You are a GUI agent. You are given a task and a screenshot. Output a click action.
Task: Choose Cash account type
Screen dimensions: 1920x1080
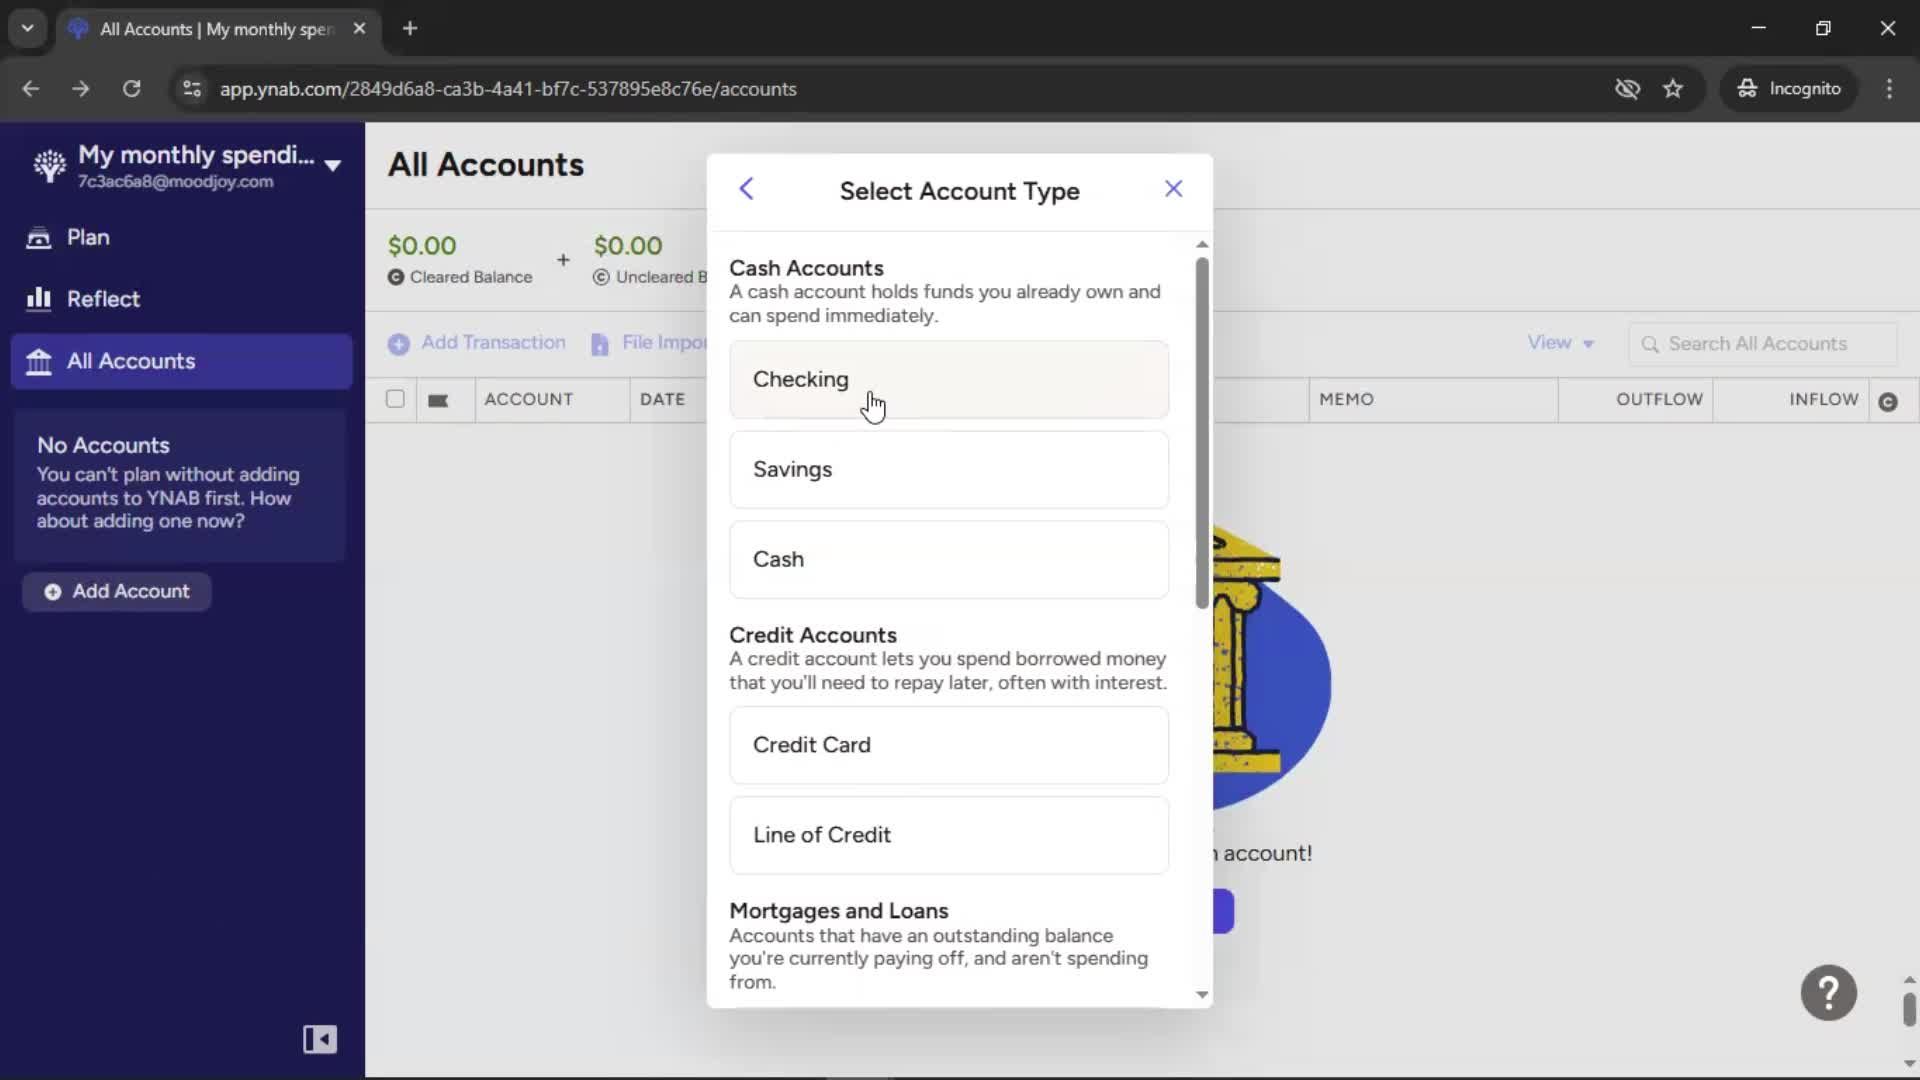[948, 559]
